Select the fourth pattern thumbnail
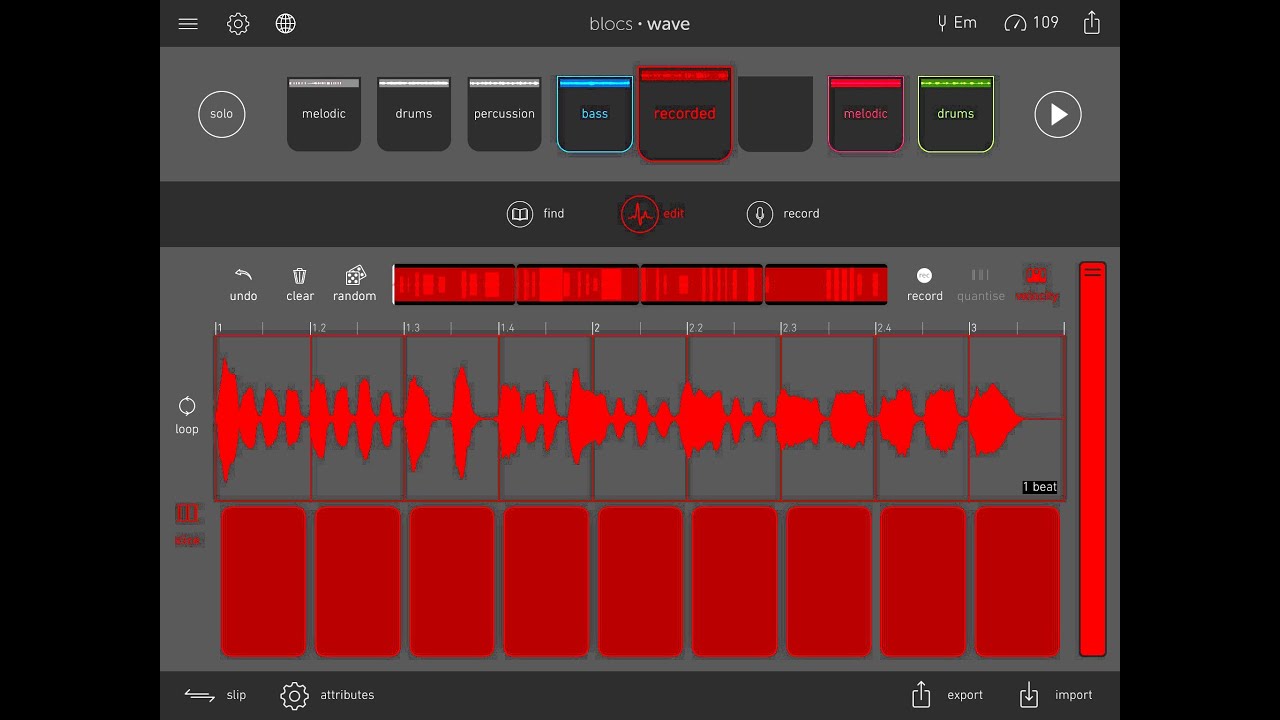1280x720 pixels. 826,285
